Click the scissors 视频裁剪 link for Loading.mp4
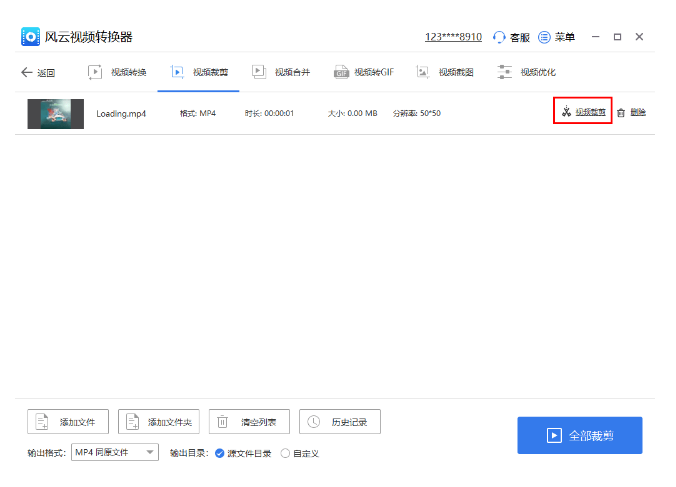The width and height of the screenshot is (676, 487). pyautogui.click(x=583, y=112)
